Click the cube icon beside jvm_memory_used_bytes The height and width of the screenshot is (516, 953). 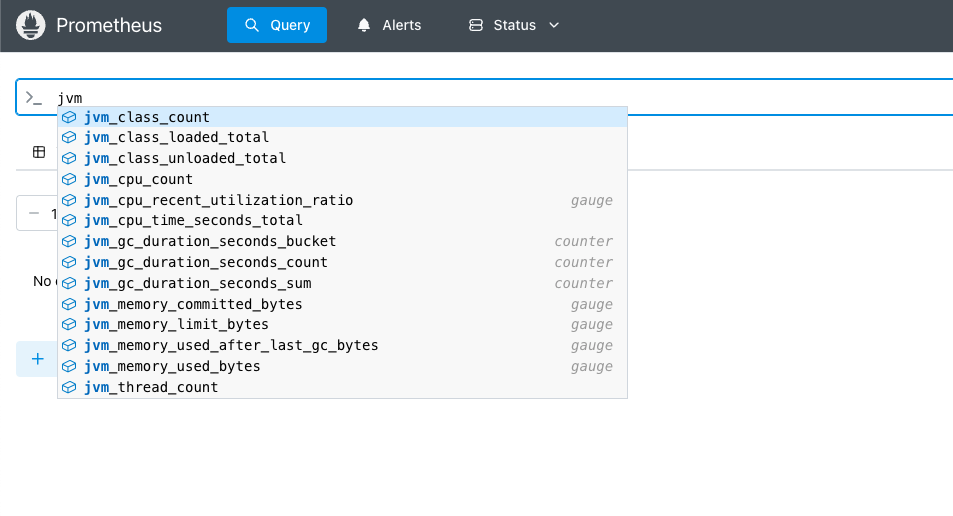click(x=69, y=366)
